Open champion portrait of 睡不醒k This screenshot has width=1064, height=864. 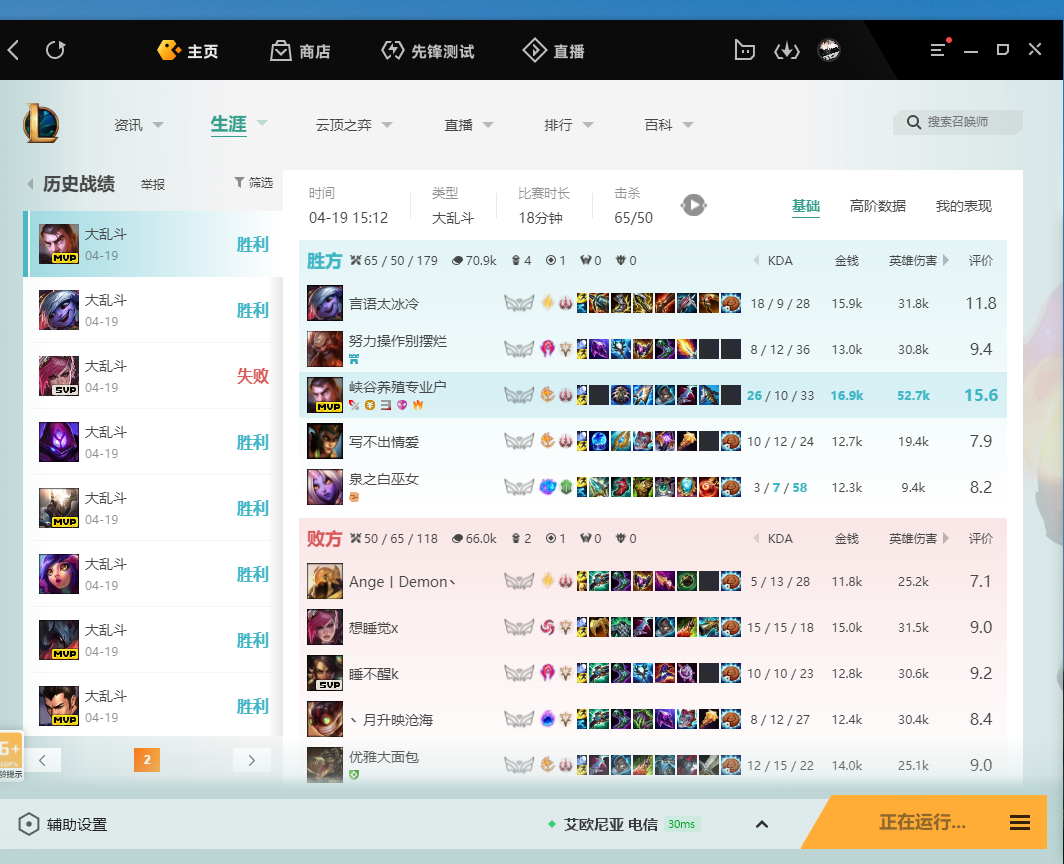click(324, 674)
